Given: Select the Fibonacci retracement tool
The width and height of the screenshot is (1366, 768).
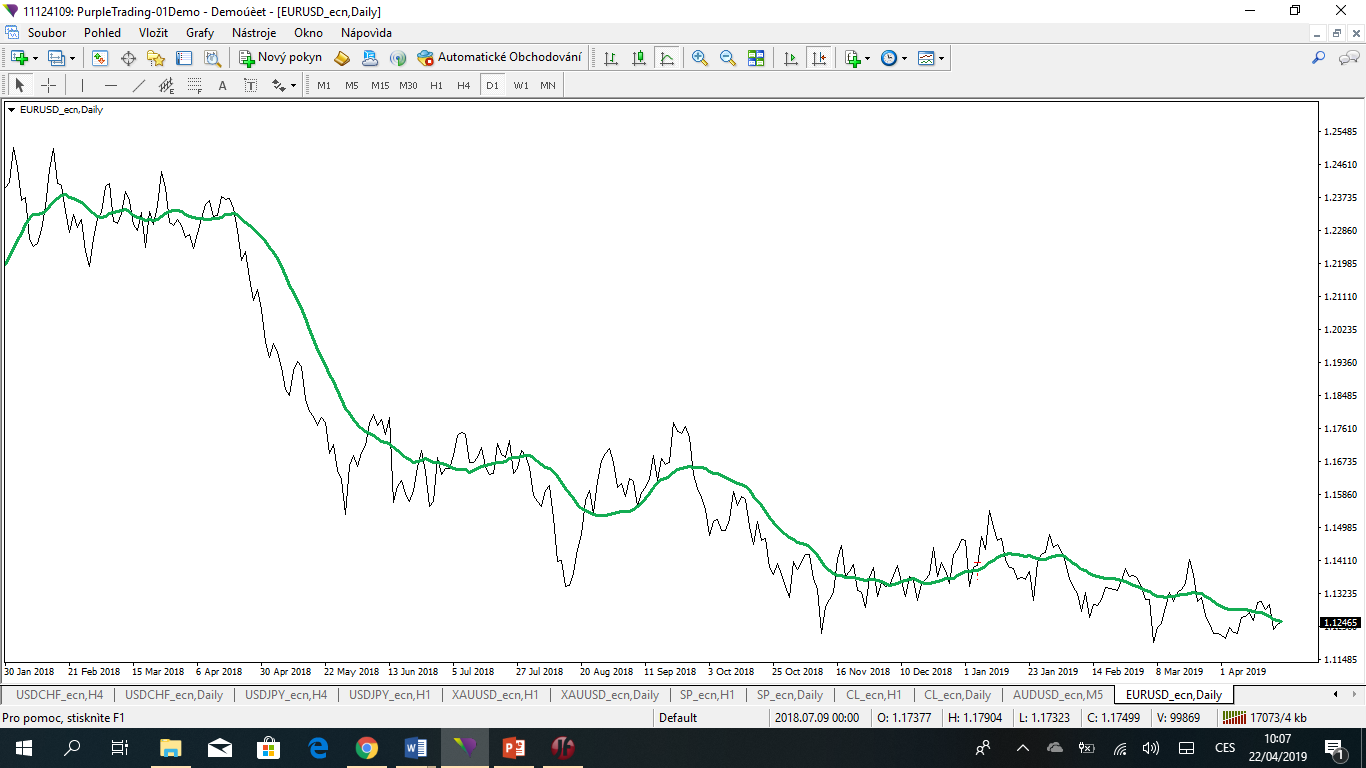Looking at the screenshot, I should tap(193, 85).
